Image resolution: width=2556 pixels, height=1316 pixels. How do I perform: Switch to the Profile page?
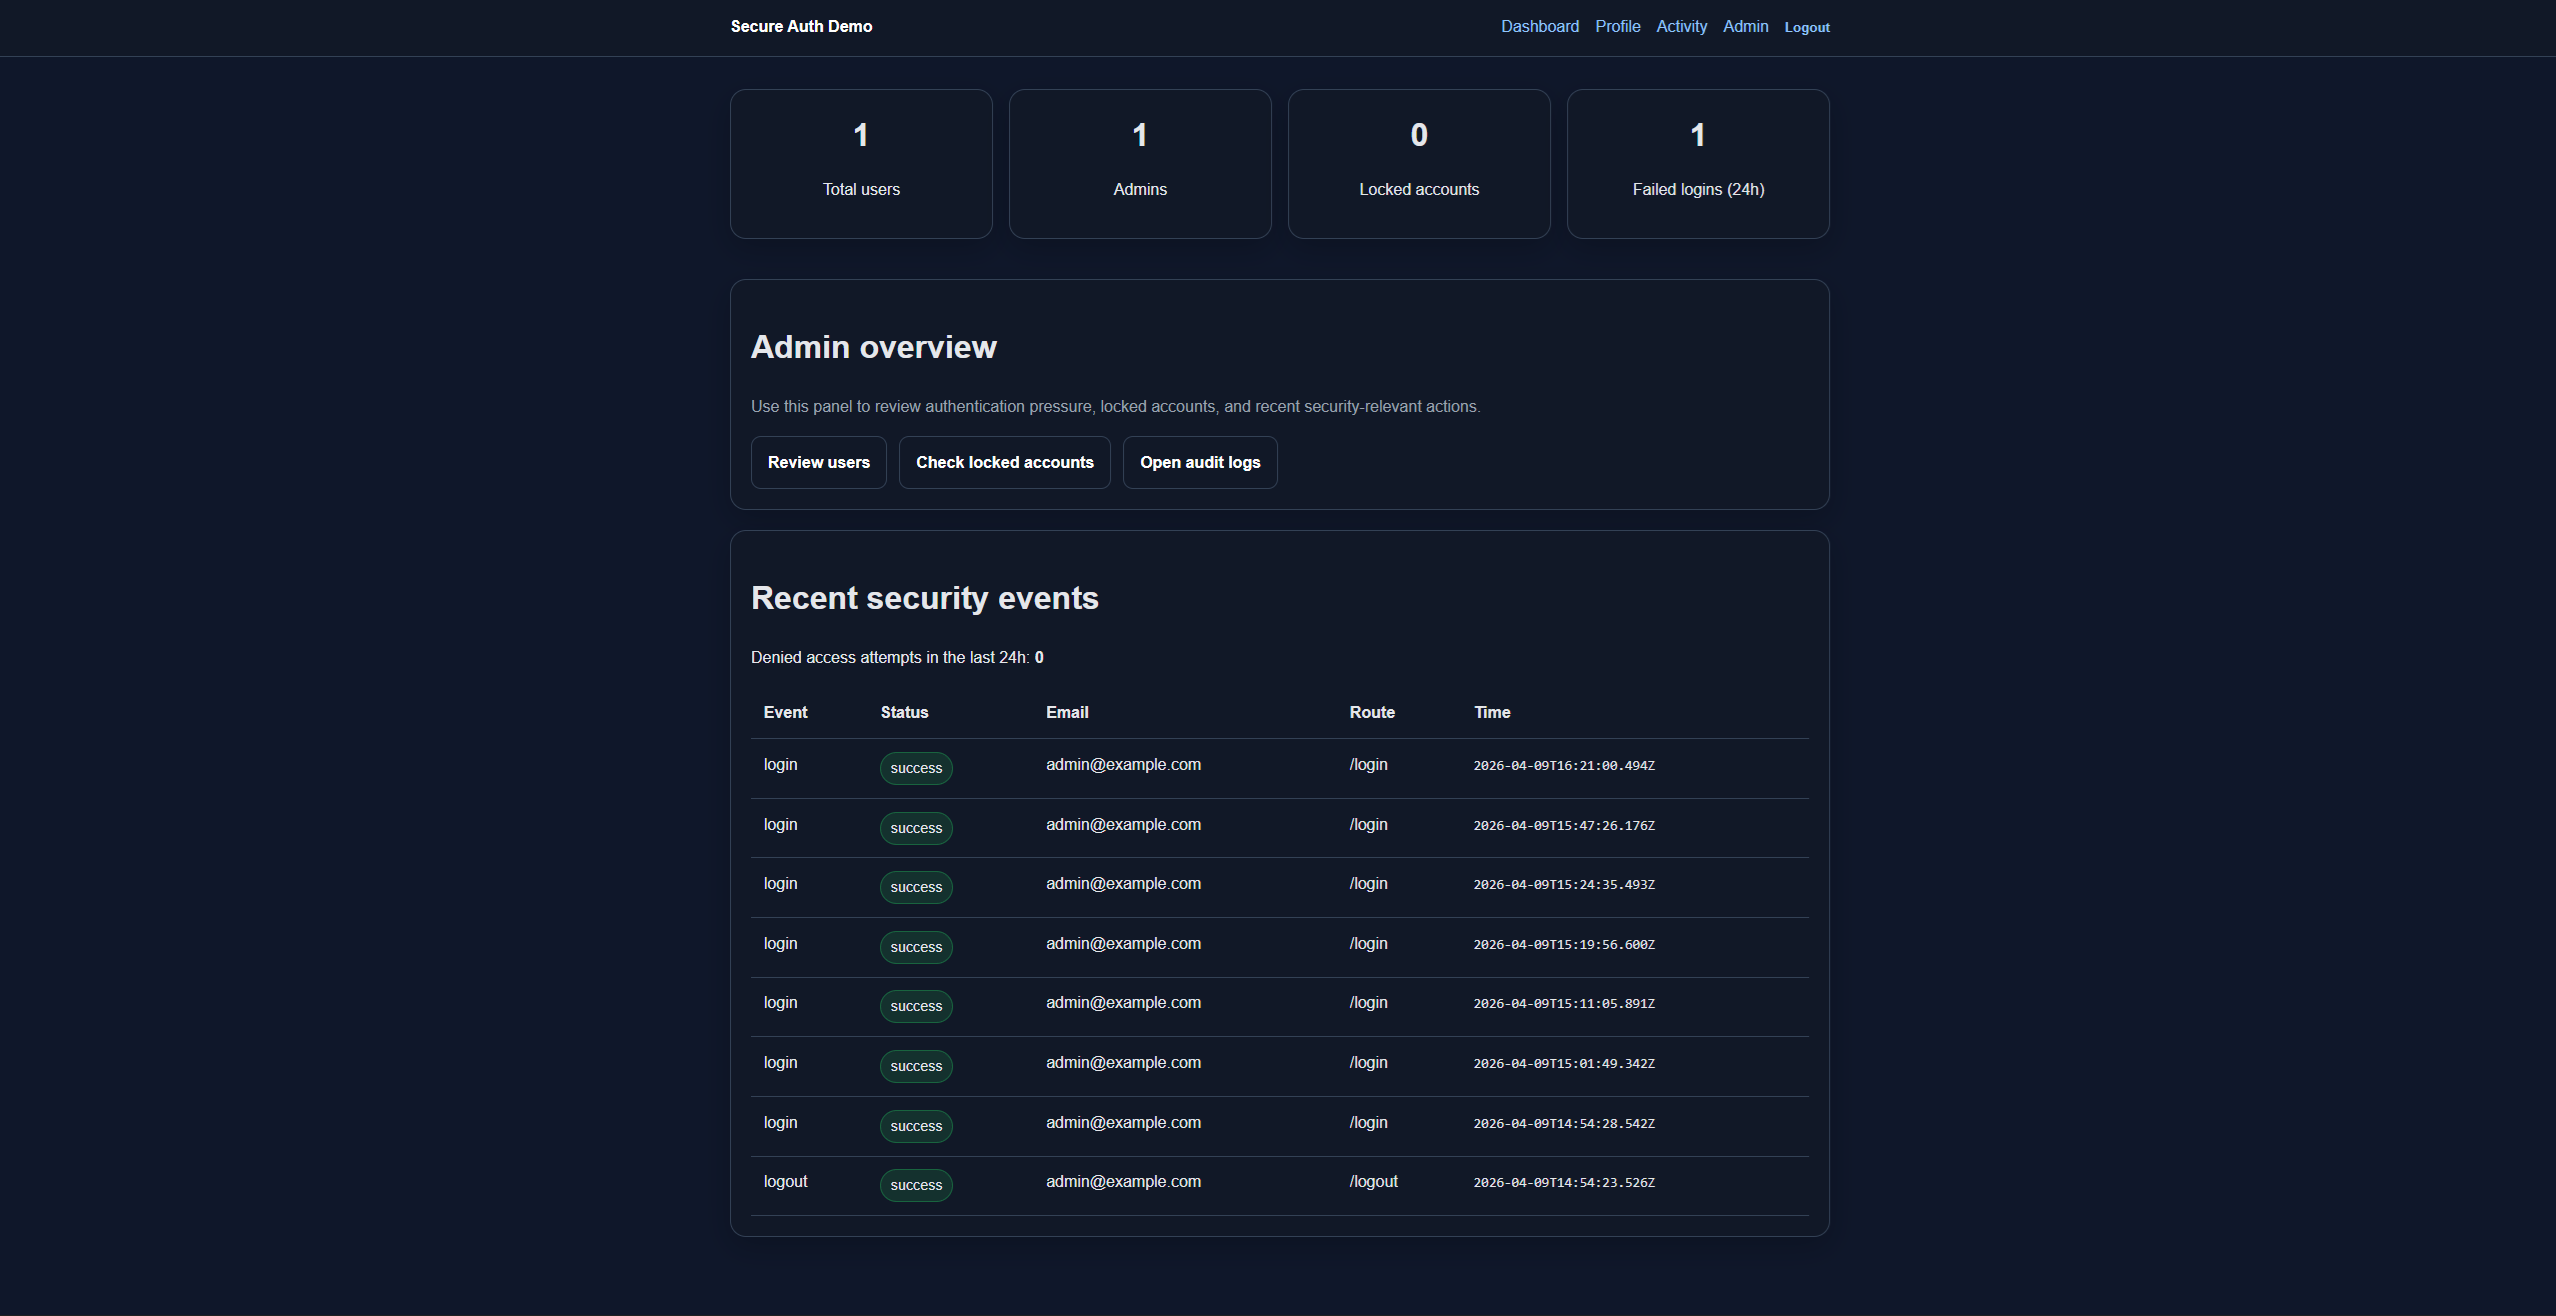pyautogui.click(x=1617, y=26)
